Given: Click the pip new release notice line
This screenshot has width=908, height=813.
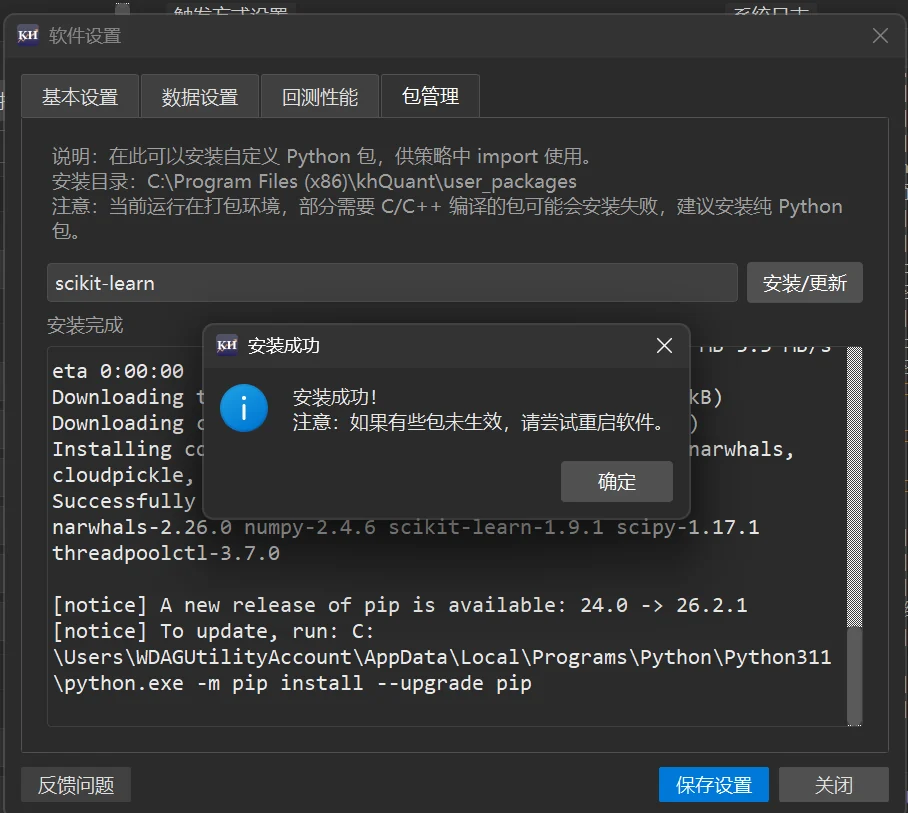Looking at the screenshot, I should tap(400, 605).
